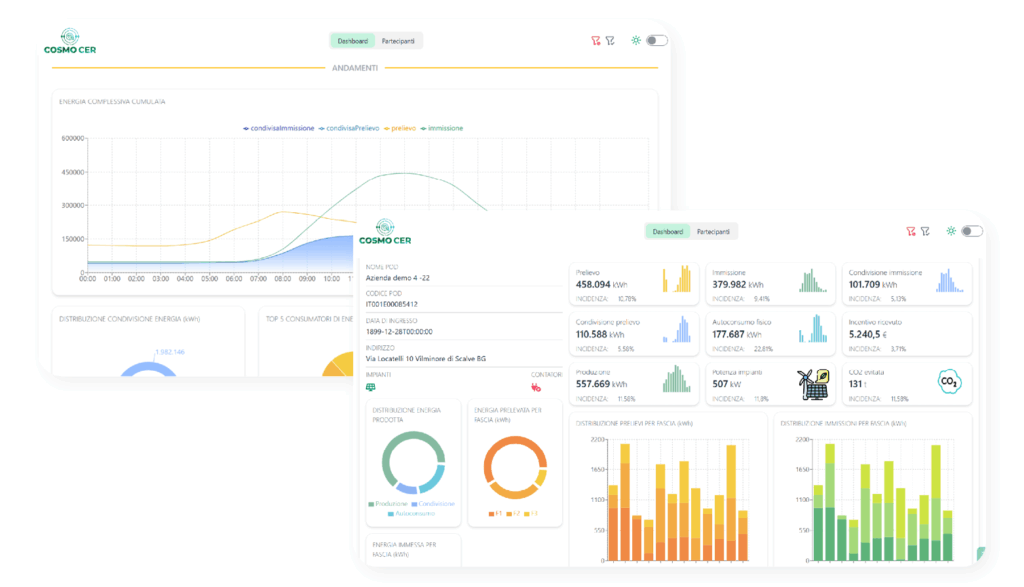Open the Partecipanti tab in front window
The height and width of the screenshot is (587, 1024).
tap(713, 231)
